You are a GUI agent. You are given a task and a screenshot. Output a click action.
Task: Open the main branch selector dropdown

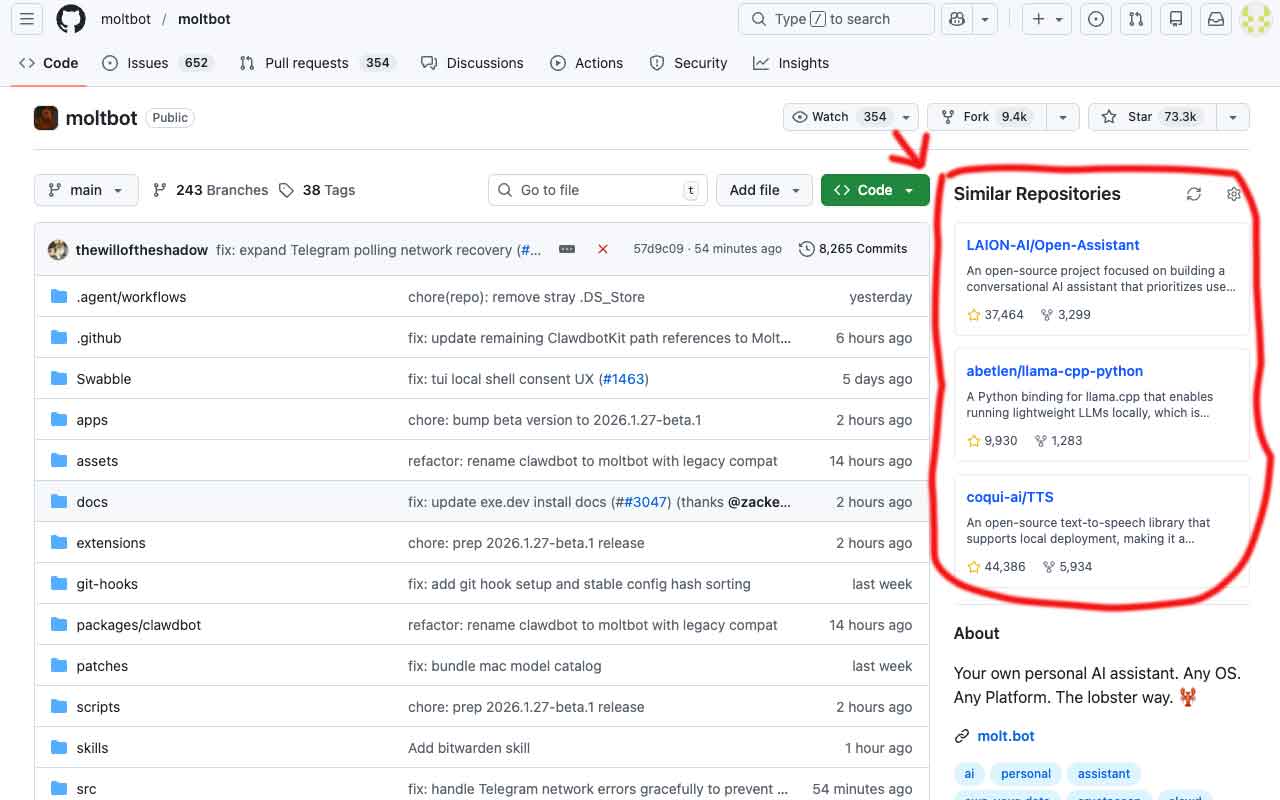coord(86,190)
